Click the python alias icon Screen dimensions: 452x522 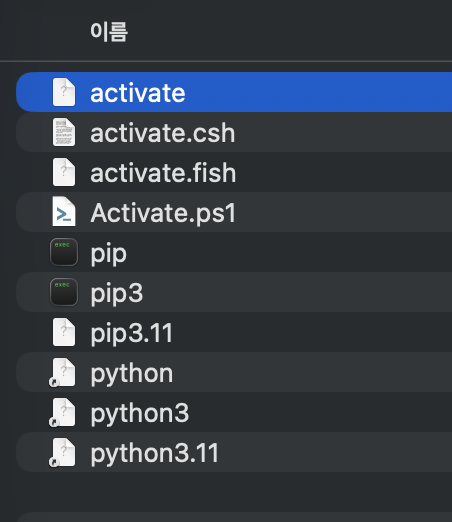(x=62, y=373)
